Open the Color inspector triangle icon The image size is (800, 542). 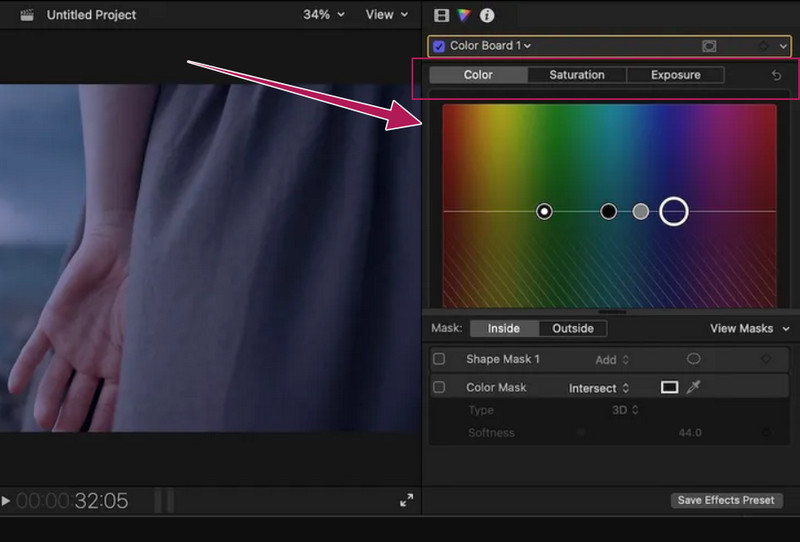click(x=464, y=15)
